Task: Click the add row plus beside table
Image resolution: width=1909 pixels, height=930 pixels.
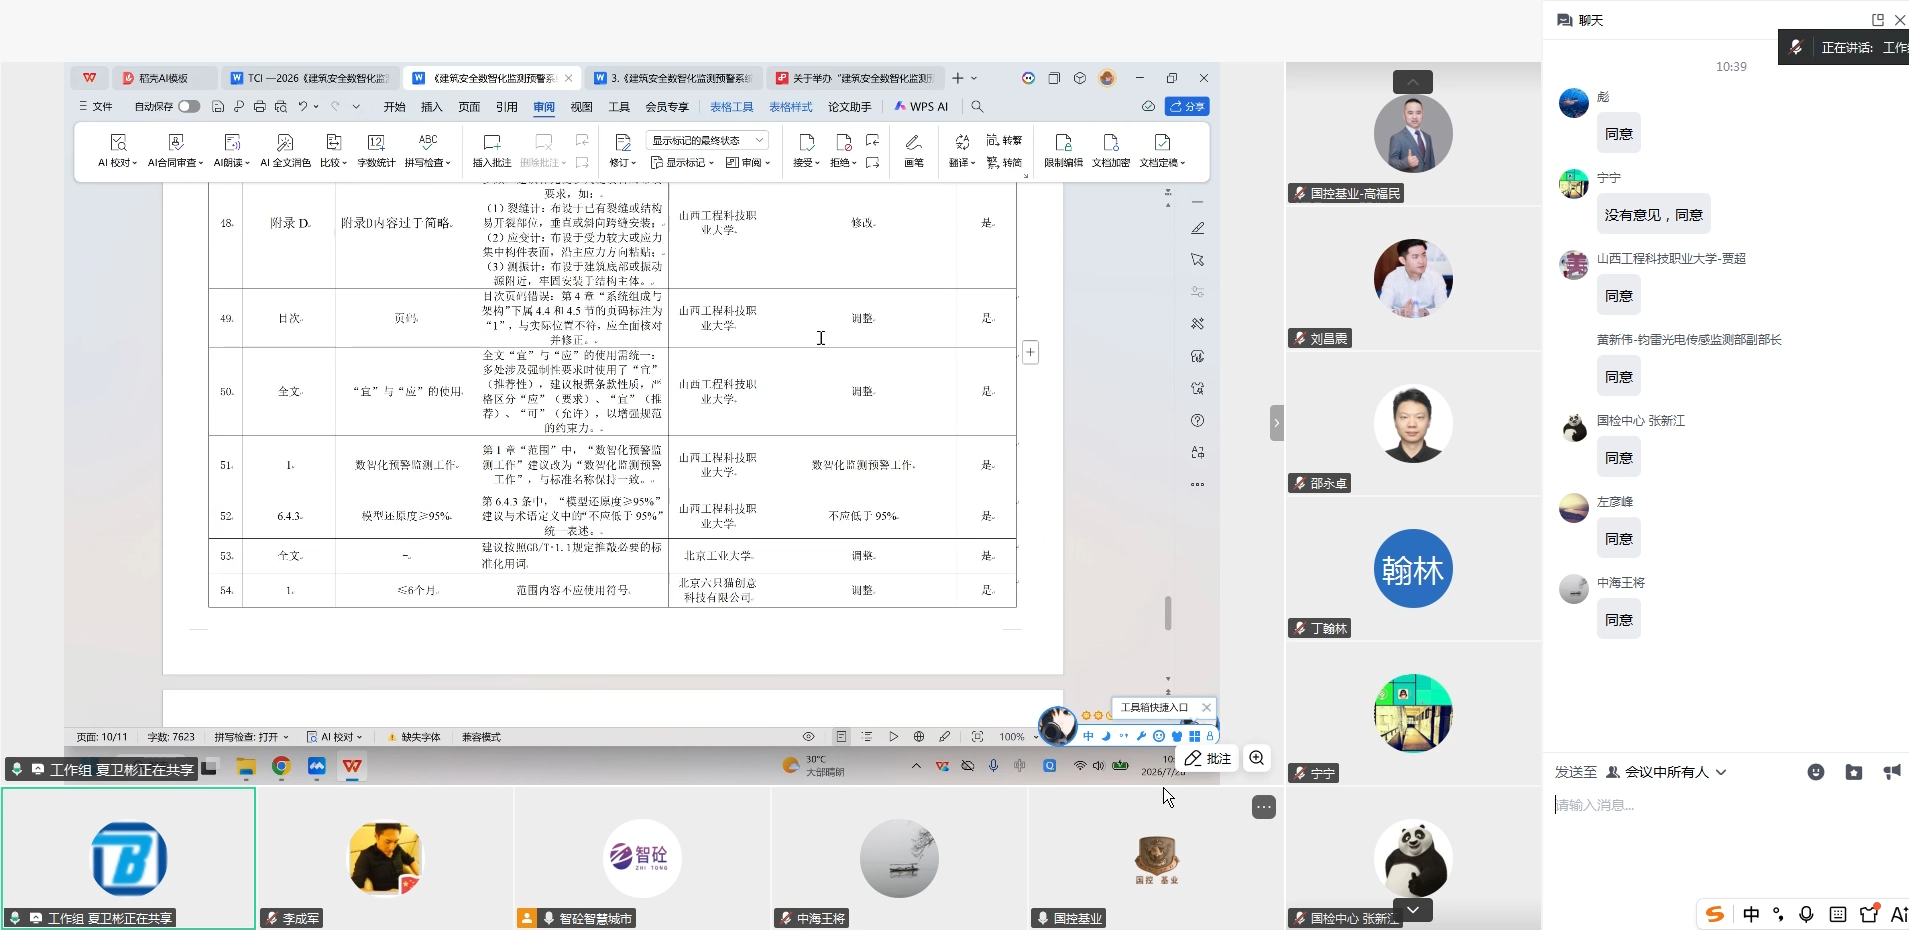Action: click(1031, 352)
